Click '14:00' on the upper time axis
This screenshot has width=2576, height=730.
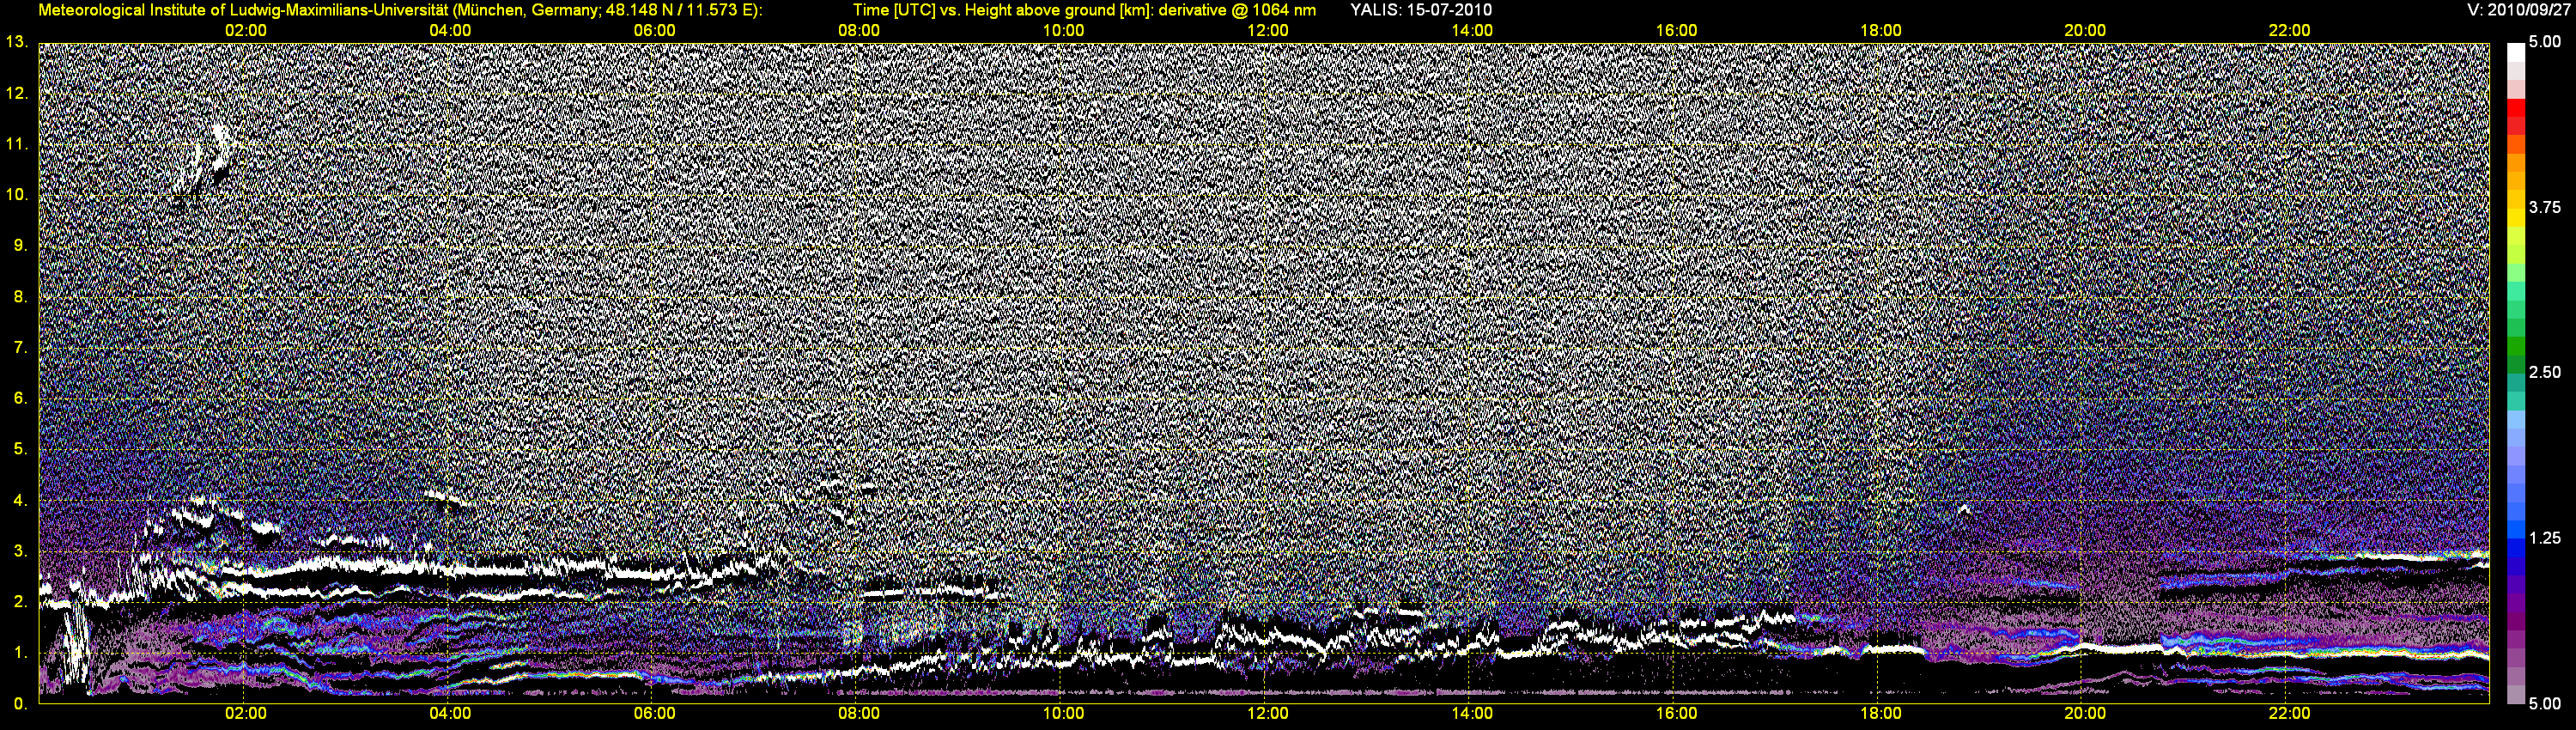pos(1472,30)
